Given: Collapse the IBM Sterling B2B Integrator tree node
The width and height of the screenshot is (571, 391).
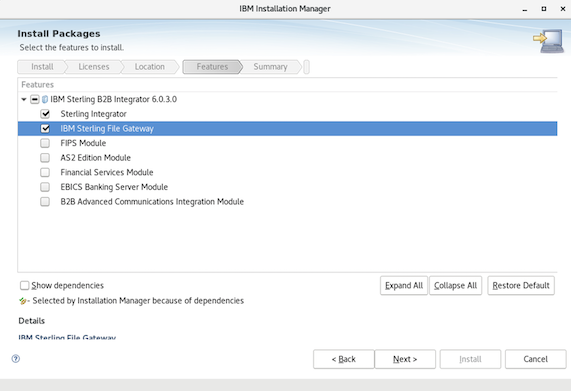Looking at the screenshot, I should pyautogui.click(x=24, y=99).
